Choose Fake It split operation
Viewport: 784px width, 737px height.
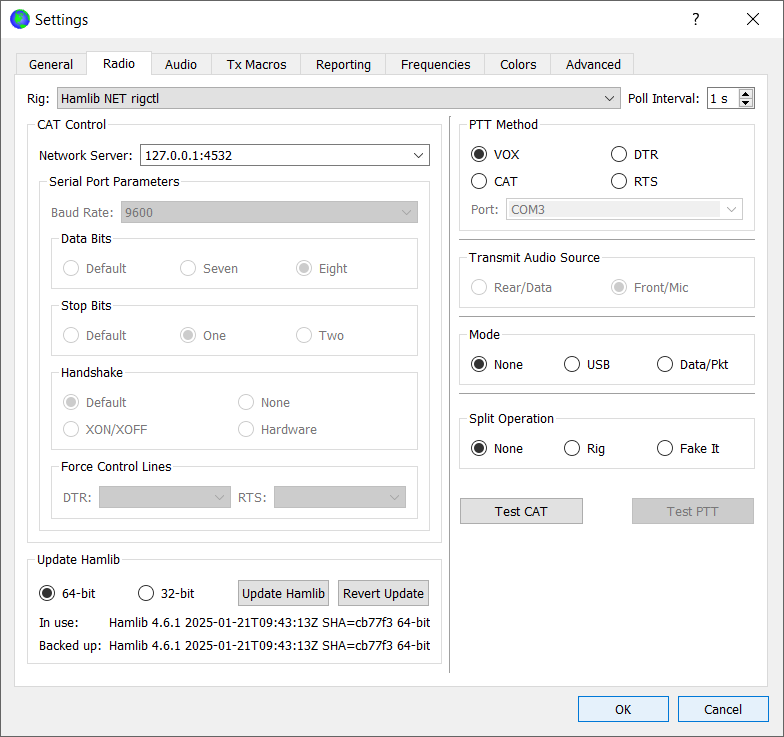point(665,448)
